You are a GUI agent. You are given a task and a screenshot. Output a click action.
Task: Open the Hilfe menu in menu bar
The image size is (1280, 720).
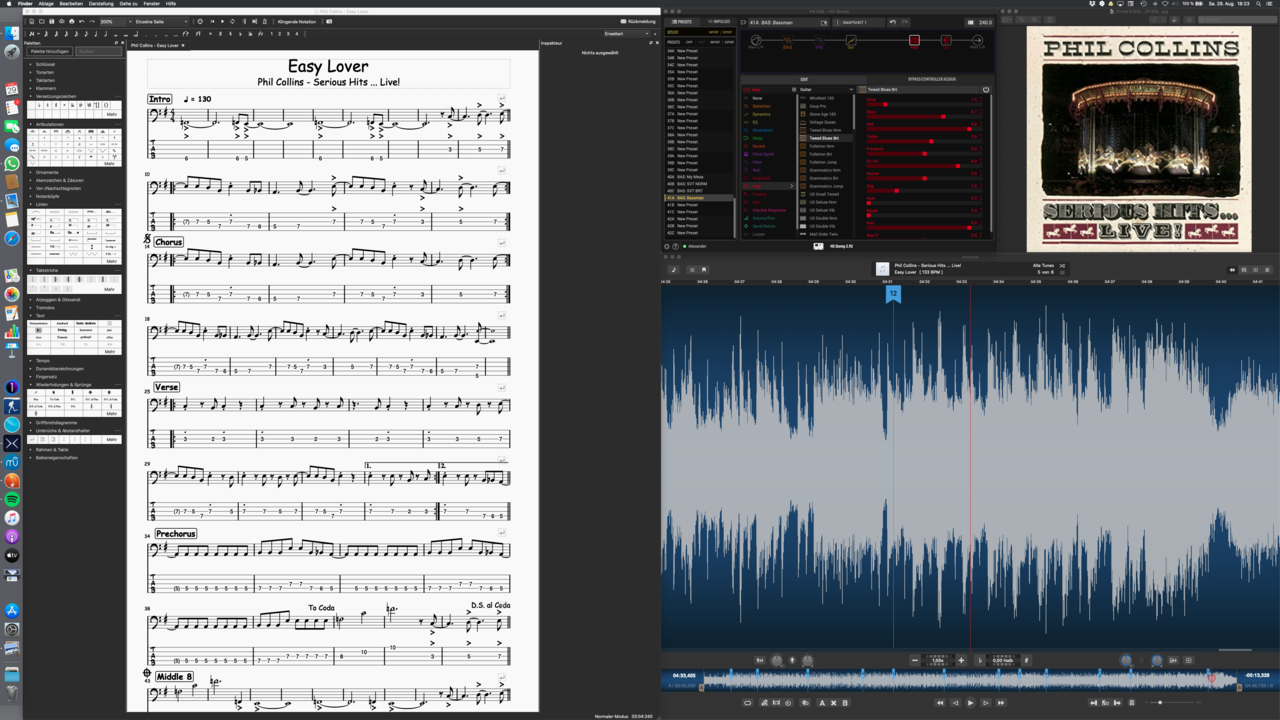point(170,4)
